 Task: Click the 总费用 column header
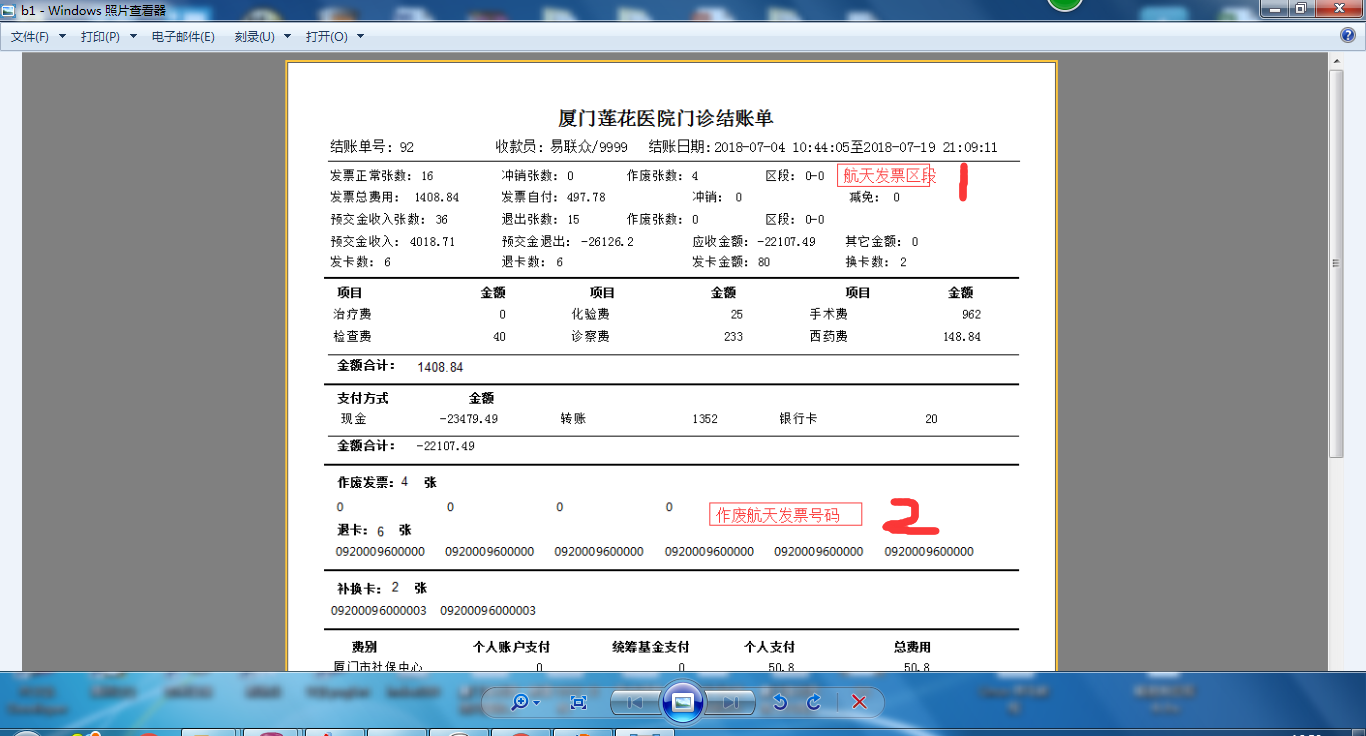[x=912, y=647]
